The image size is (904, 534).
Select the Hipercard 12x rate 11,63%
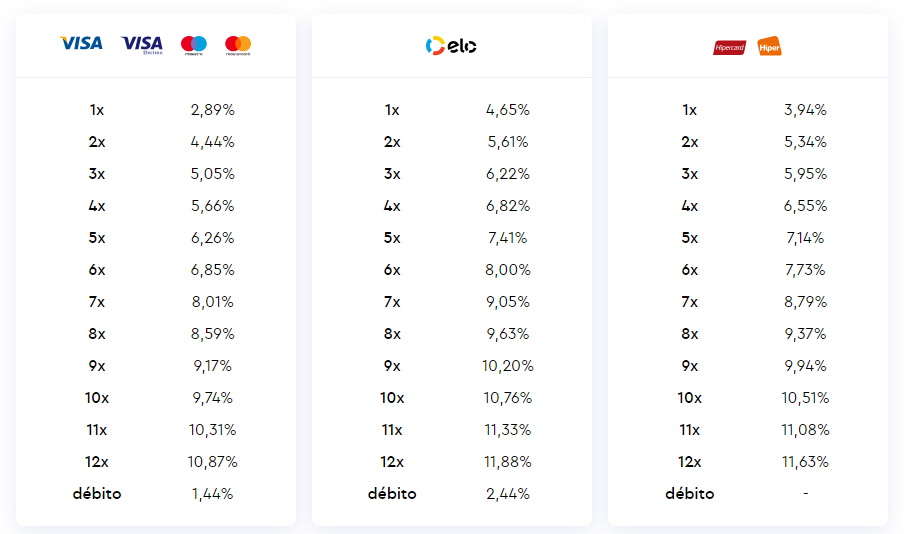click(805, 462)
